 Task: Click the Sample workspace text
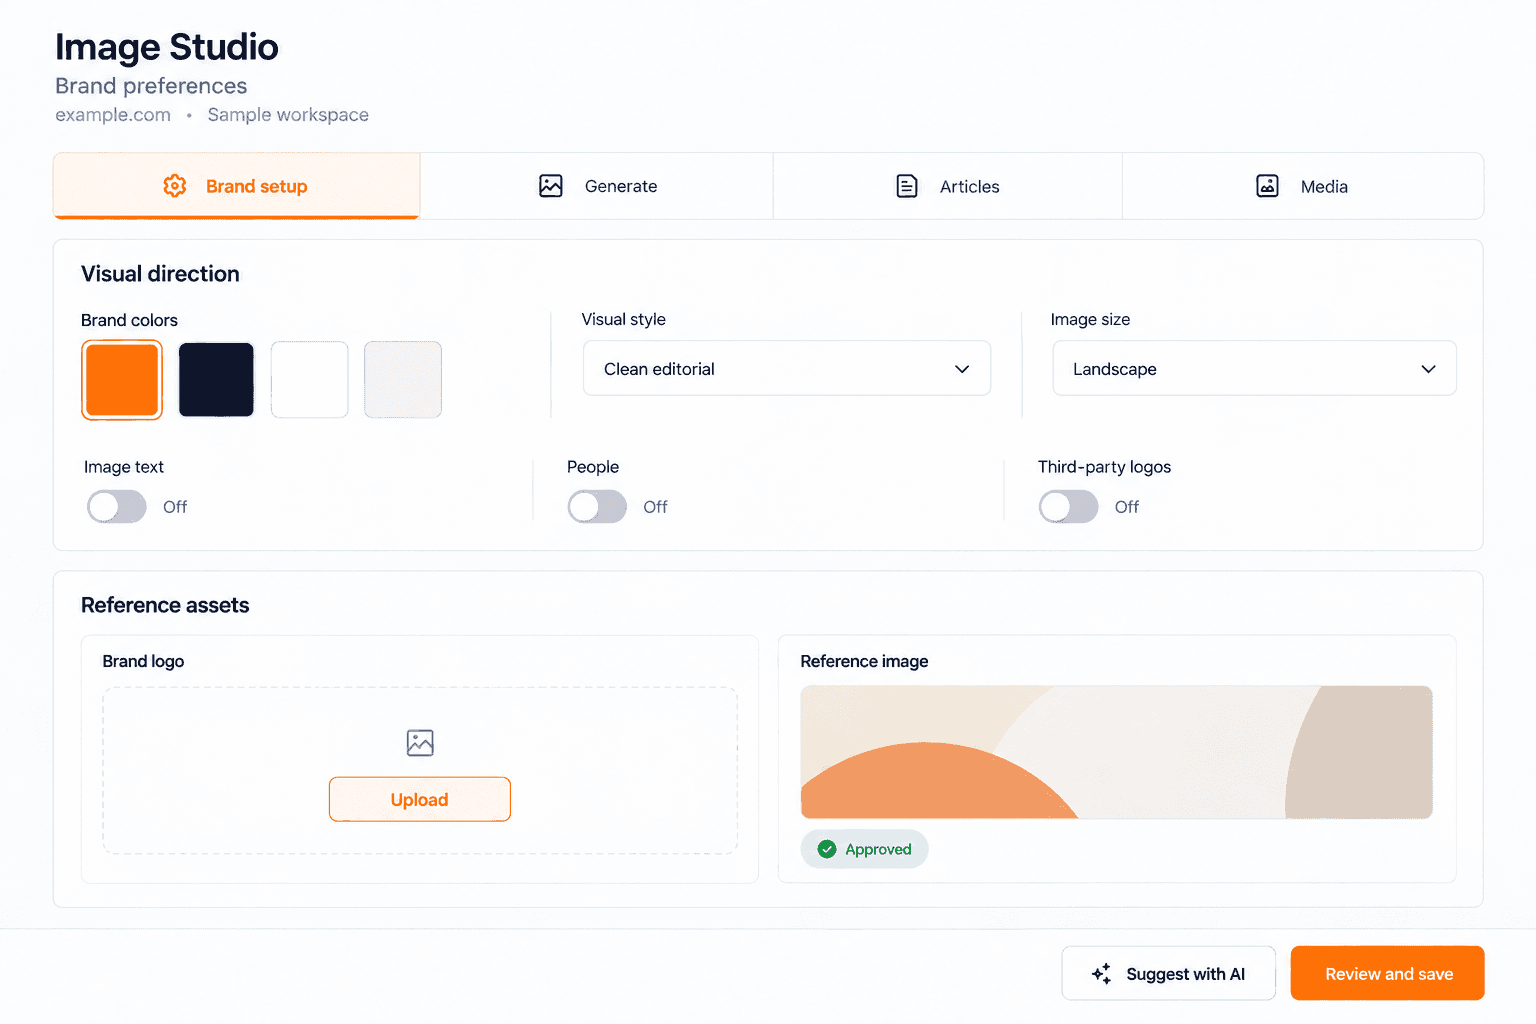click(288, 115)
